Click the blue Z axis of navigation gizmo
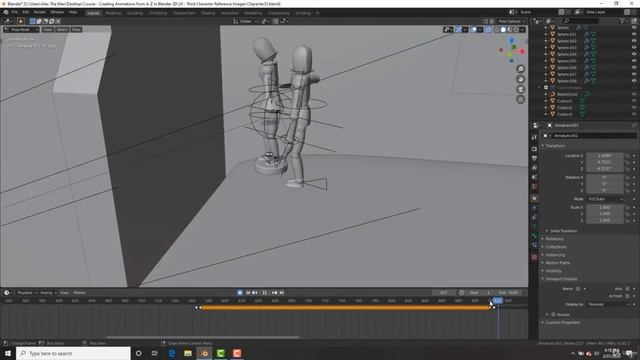This screenshot has height=360, width=640. point(511,40)
